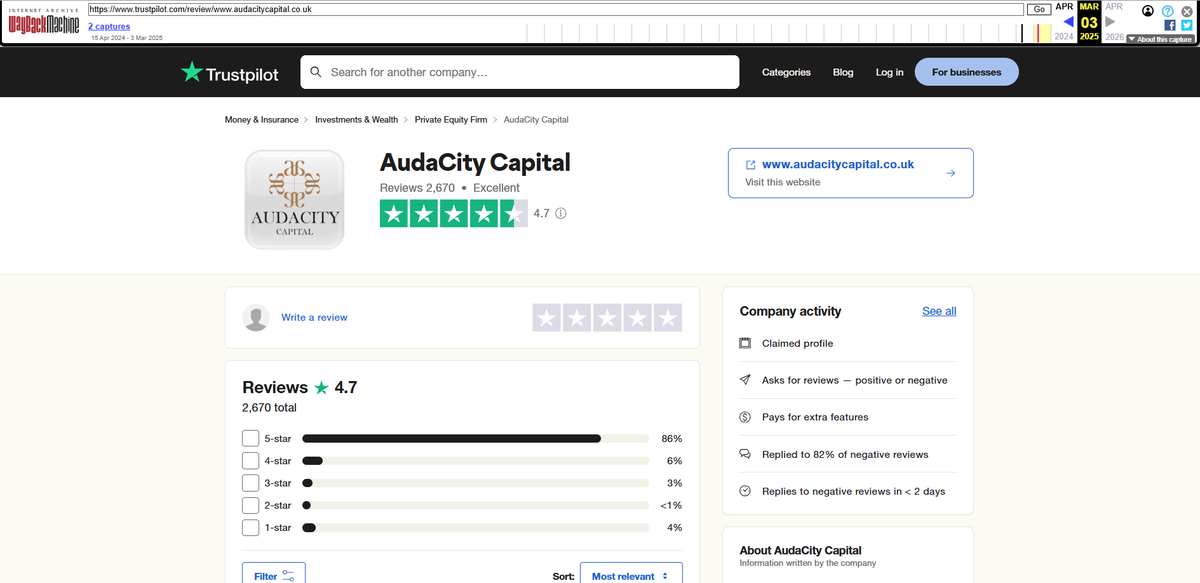The image size is (1200, 583).
Task: Click the search magnifier icon
Action: 316,72
